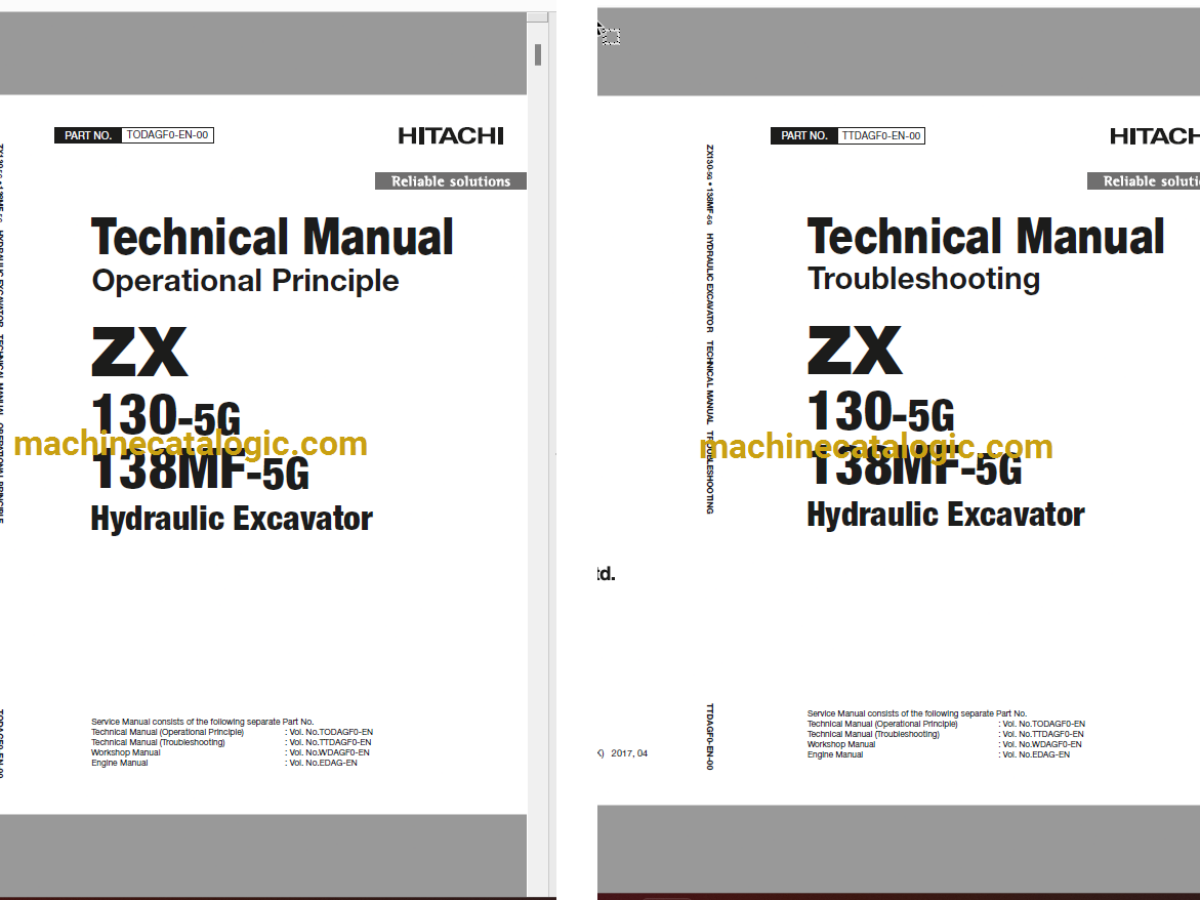Click the Reliable solutions banner on left page
This screenshot has width=1200, height=900.
(451, 181)
